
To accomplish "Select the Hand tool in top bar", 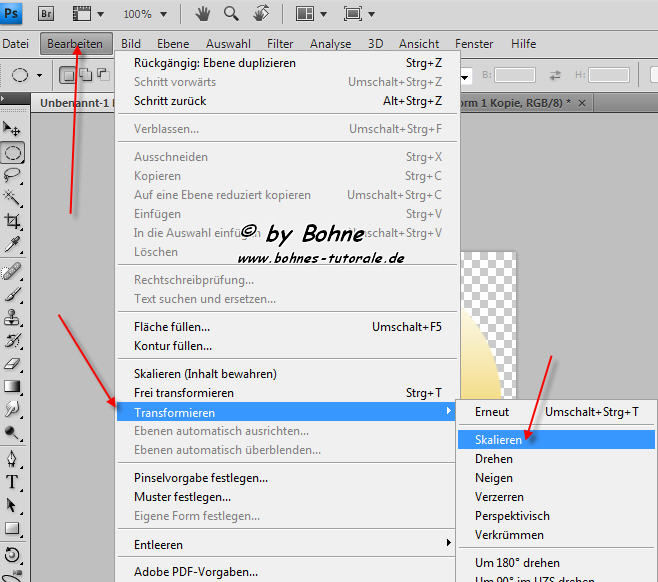I will point(202,14).
